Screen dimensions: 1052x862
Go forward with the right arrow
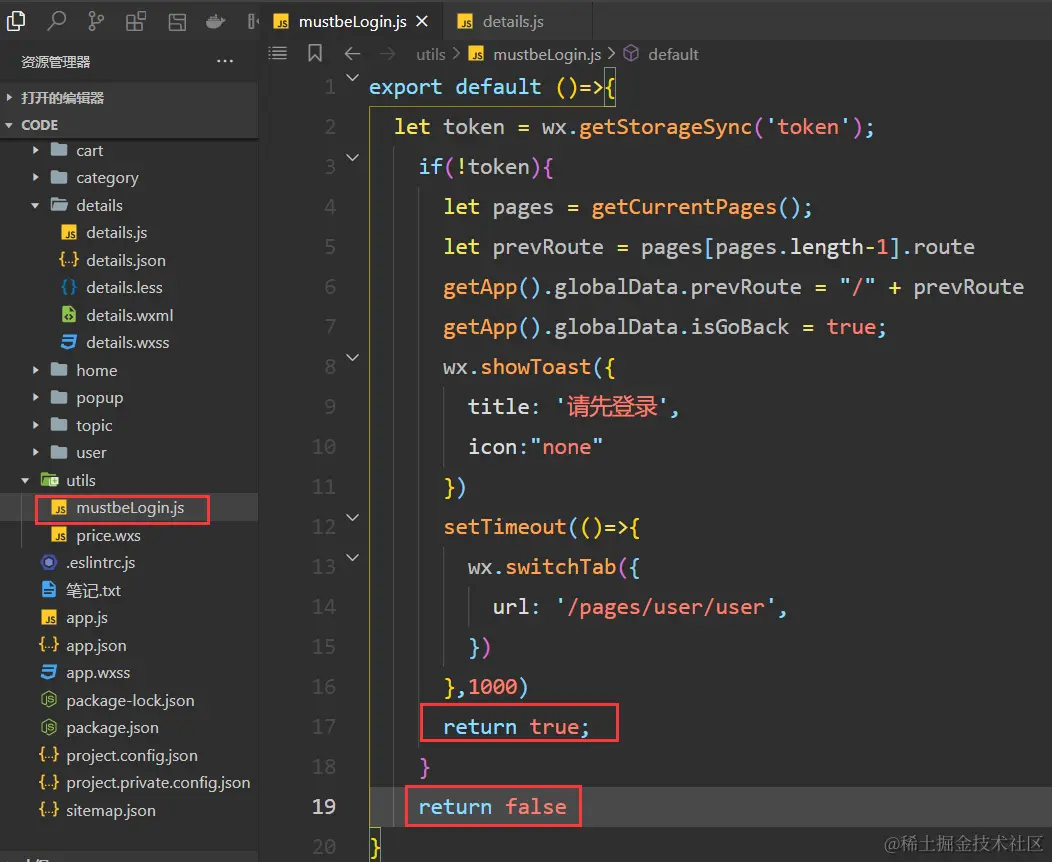[388, 54]
